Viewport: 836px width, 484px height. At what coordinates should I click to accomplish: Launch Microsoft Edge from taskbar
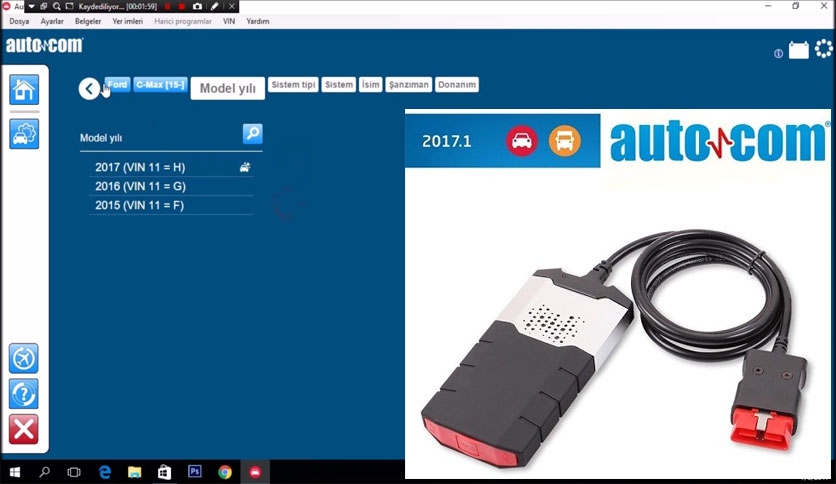[104, 472]
